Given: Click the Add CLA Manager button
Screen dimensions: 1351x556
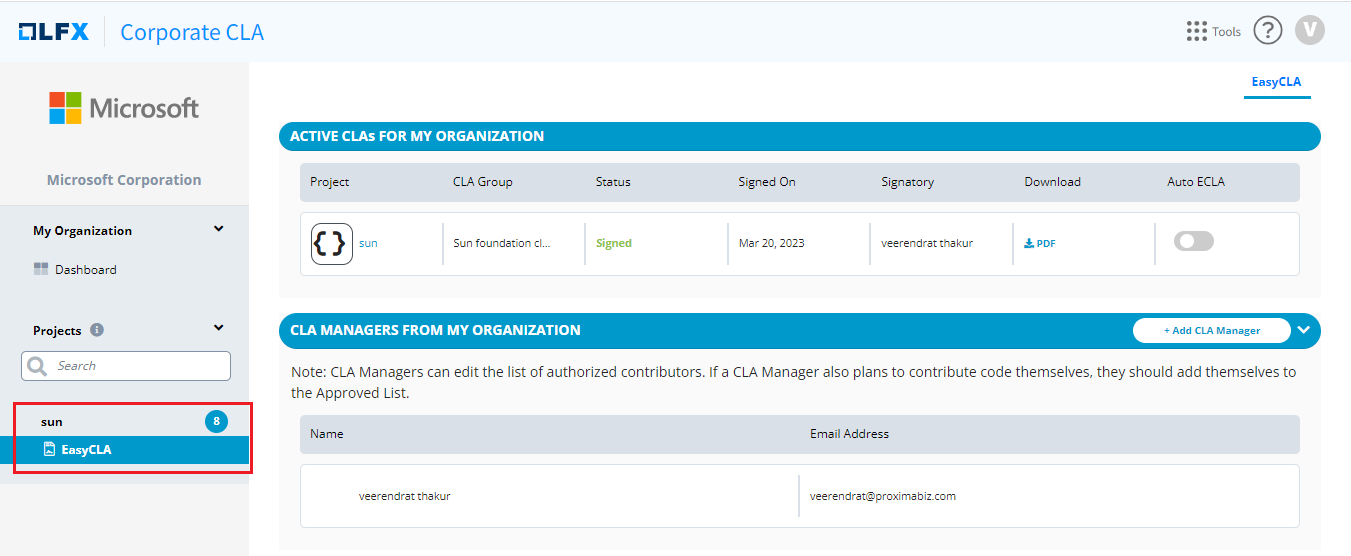Looking at the screenshot, I should click(x=1211, y=330).
